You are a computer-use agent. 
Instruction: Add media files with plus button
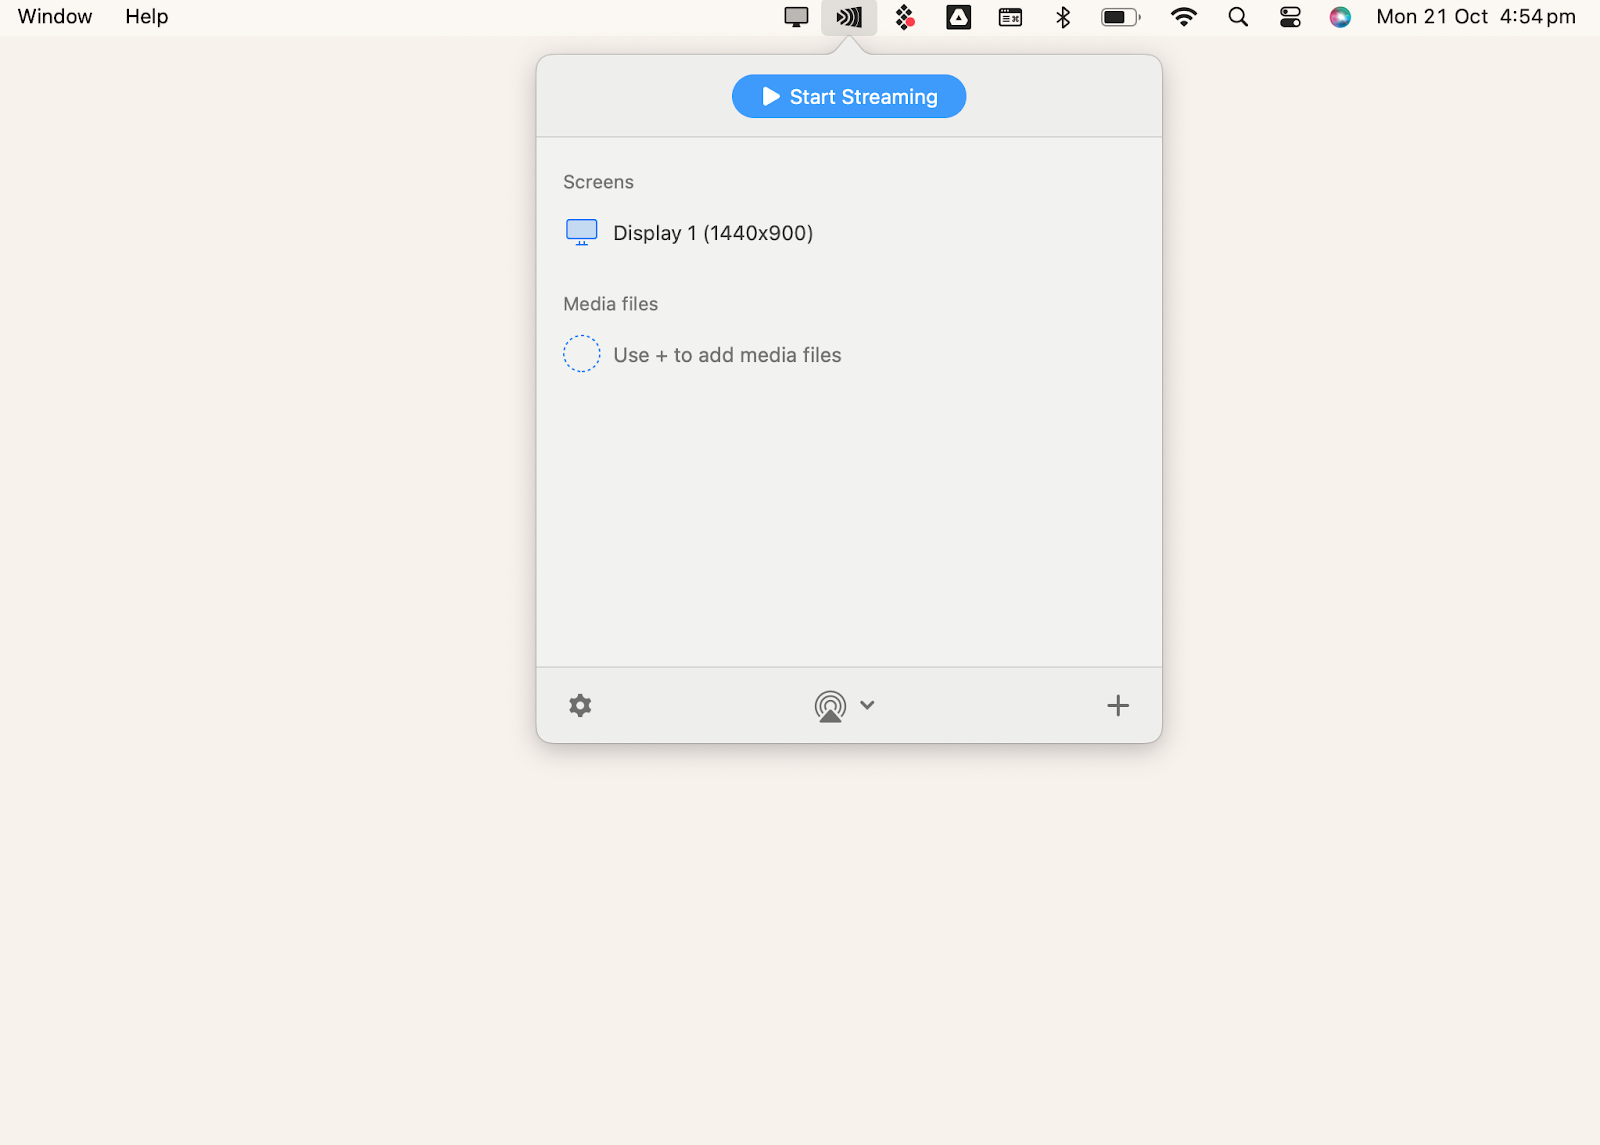tap(1118, 706)
